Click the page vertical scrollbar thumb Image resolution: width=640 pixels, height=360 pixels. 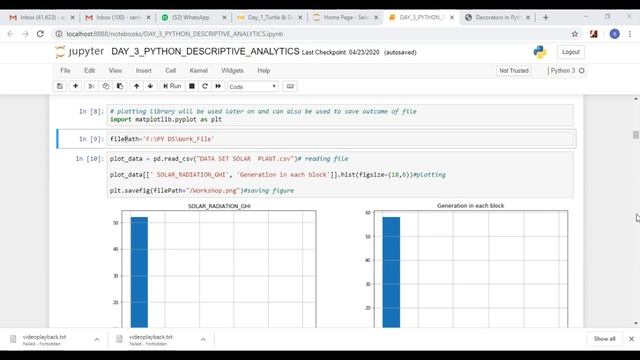coord(636,135)
